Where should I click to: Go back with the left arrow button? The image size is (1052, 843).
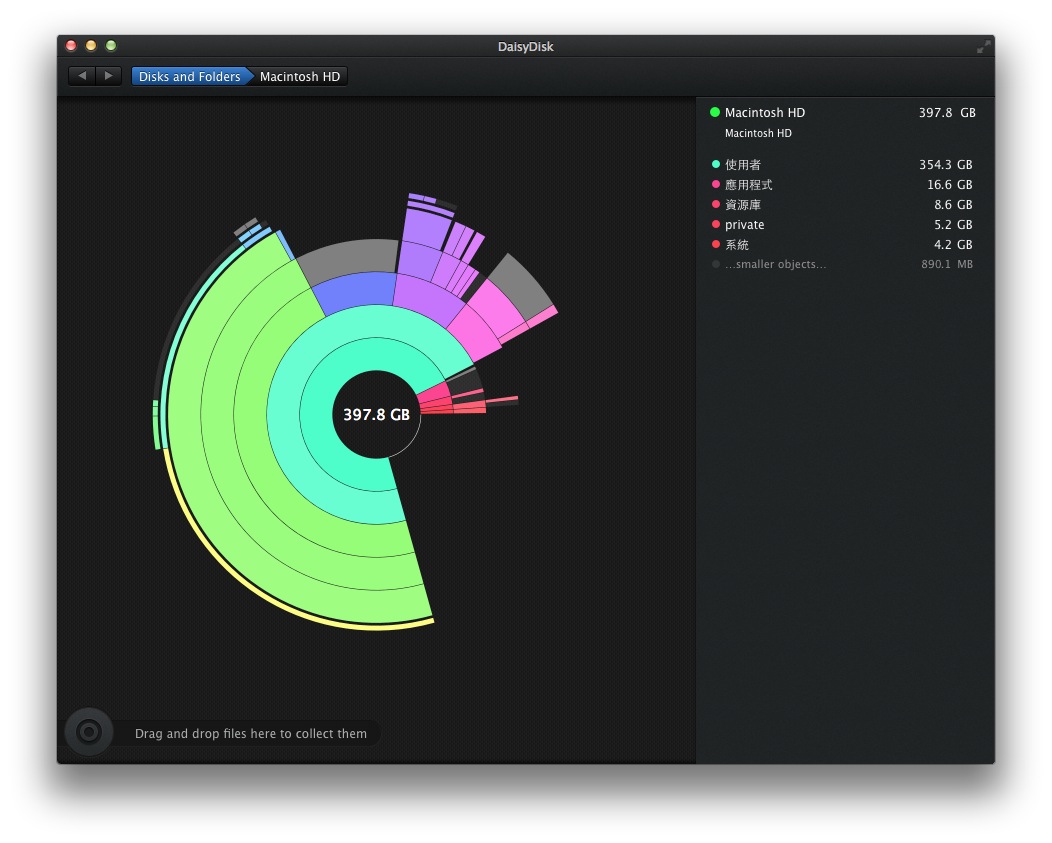(82, 76)
